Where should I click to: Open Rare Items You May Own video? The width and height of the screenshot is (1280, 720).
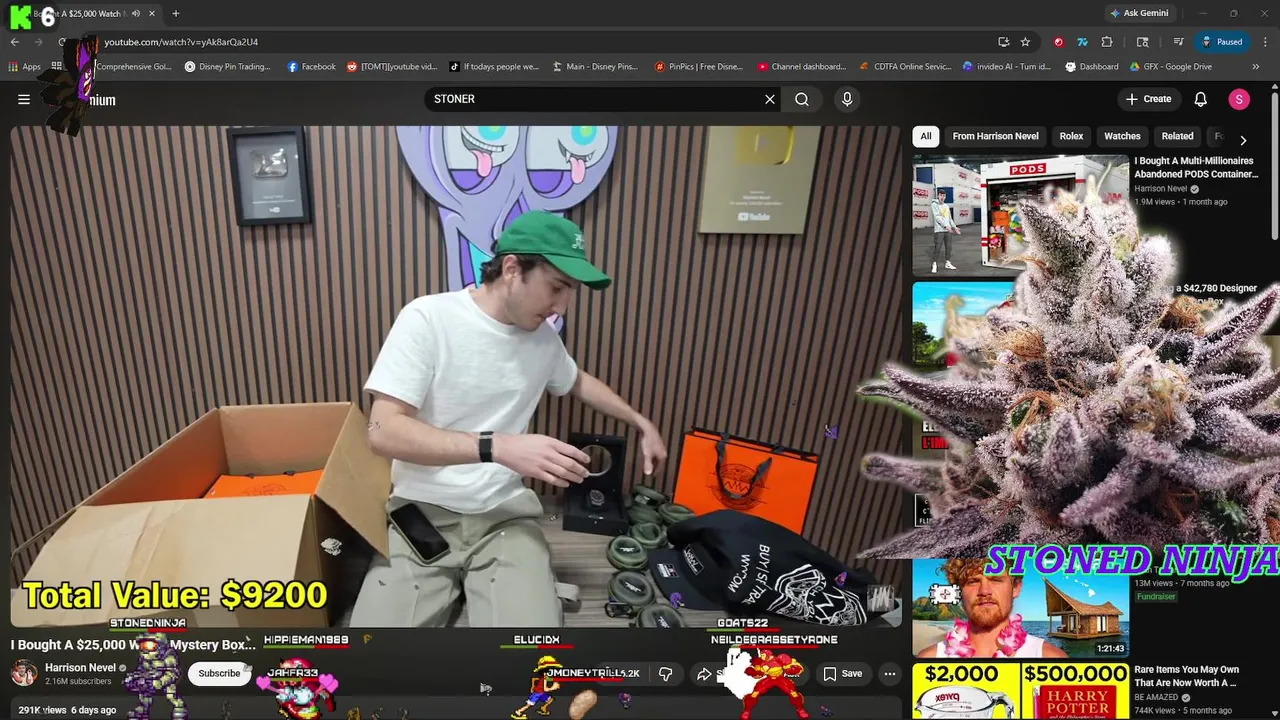pos(1186,676)
